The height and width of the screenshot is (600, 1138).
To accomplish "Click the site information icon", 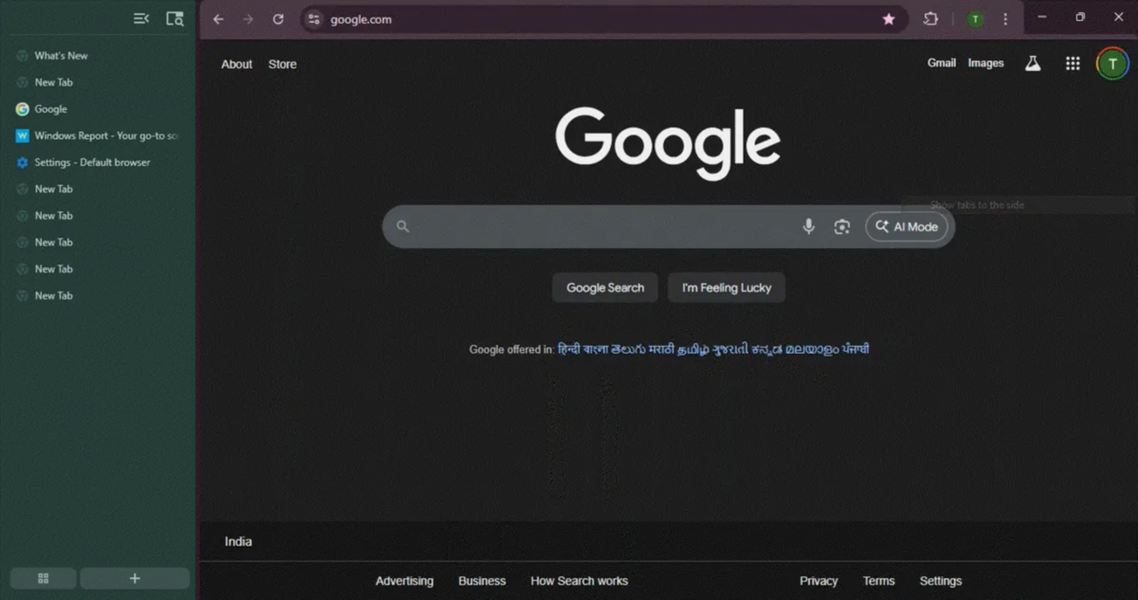I will [x=314, y=19].
